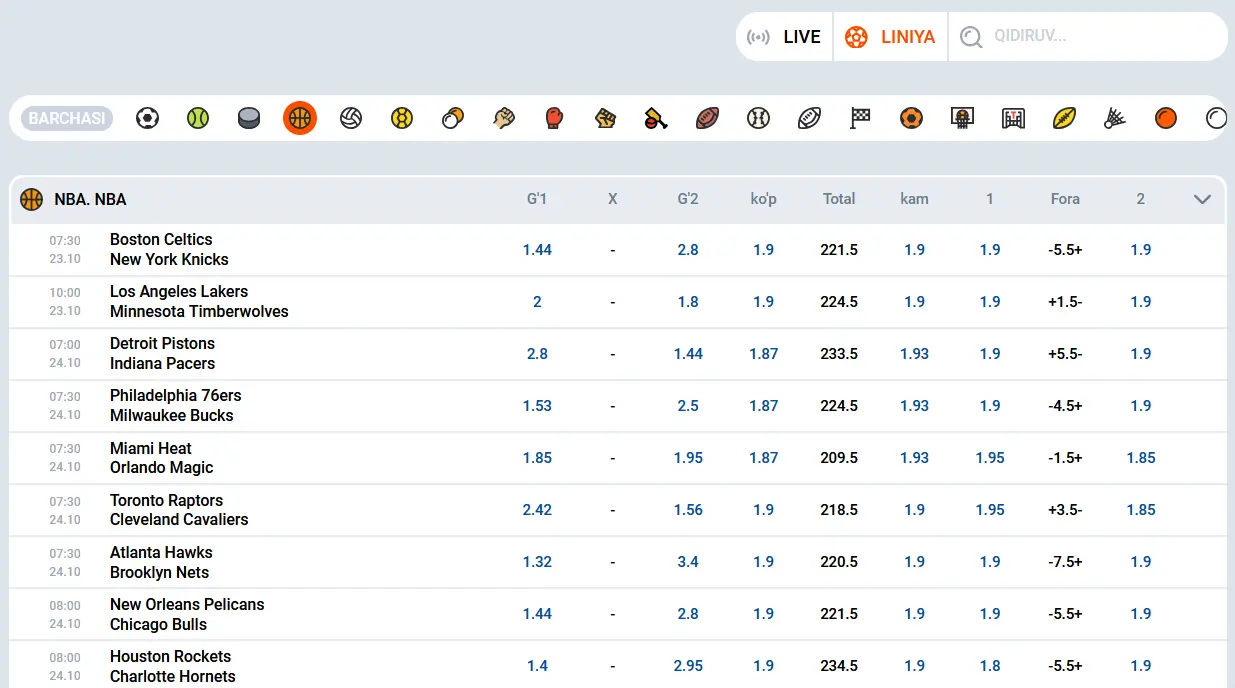1235x688 pixels.
Task: Open Detroit Pistons vs Indiana Pacers match
Action: tap(162, 353)
